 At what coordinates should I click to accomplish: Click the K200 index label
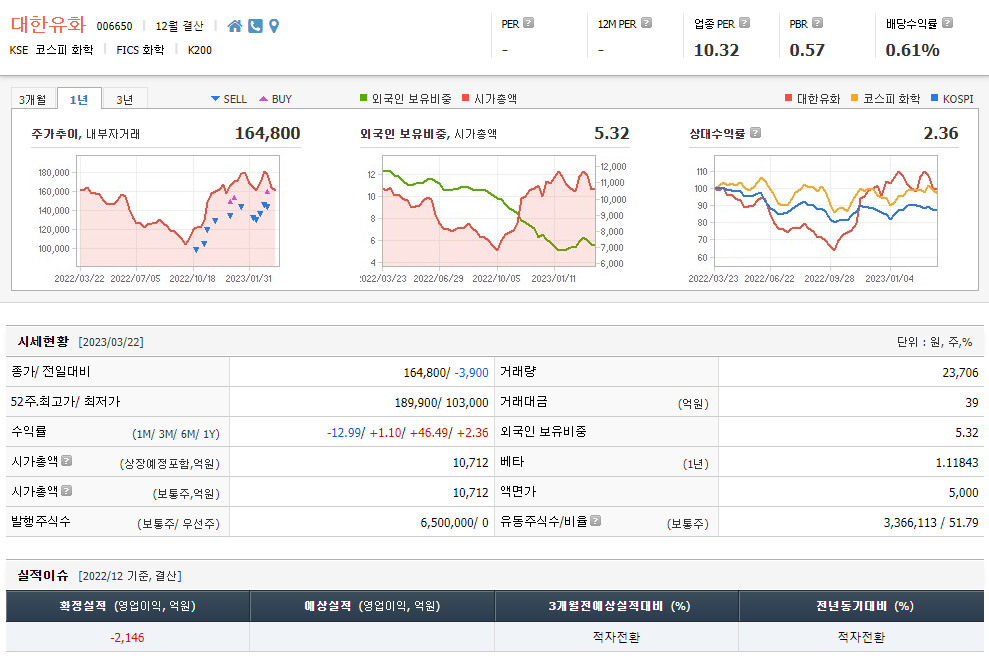click(x=199, y=50)
